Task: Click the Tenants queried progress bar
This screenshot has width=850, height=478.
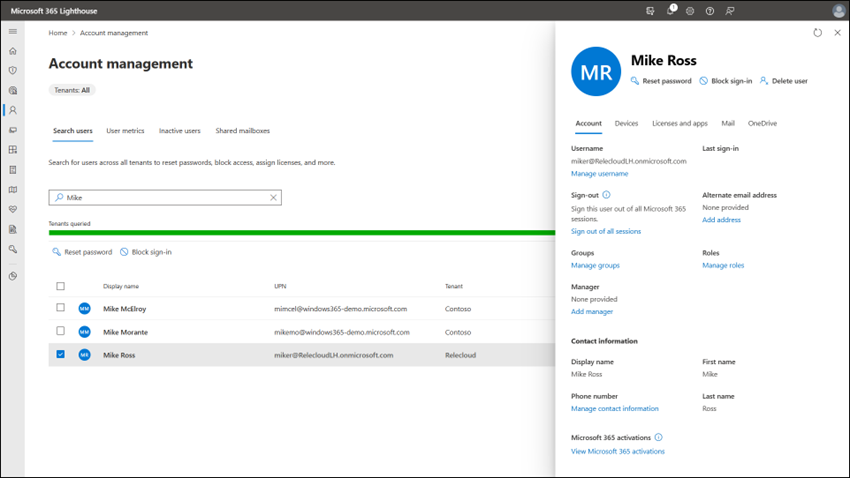Action: click(x=301, y=232)
